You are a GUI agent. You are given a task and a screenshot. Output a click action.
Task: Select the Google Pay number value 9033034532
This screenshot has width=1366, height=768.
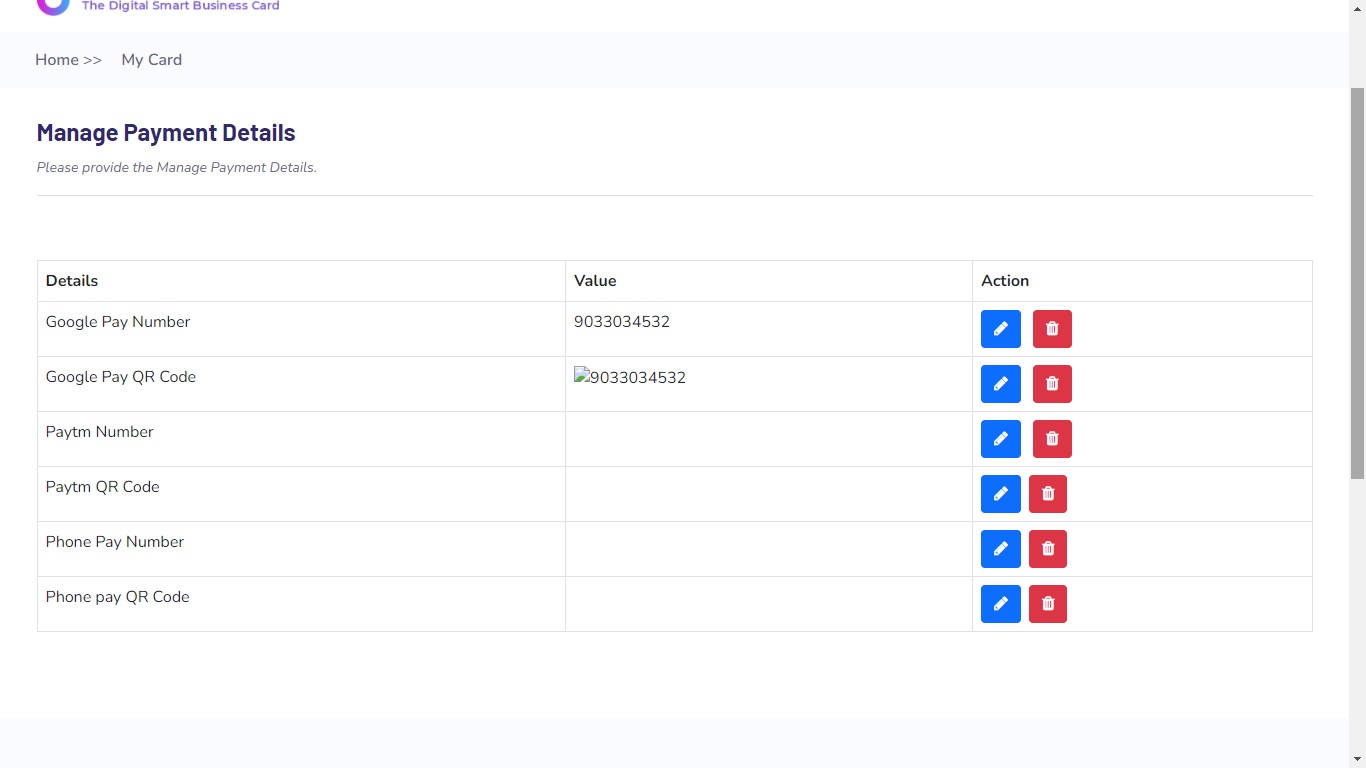point(622,322)
